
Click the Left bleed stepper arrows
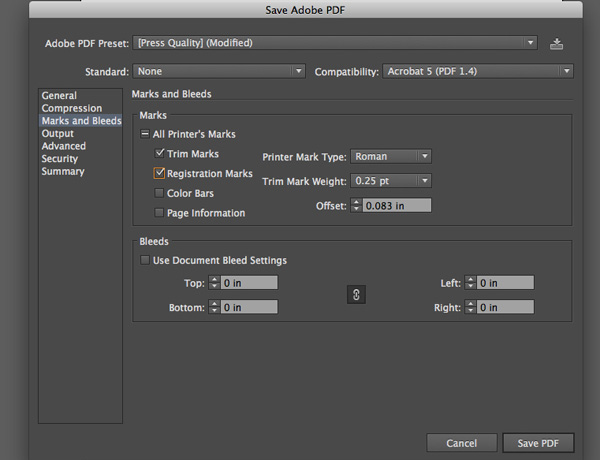tap(471, 283)
